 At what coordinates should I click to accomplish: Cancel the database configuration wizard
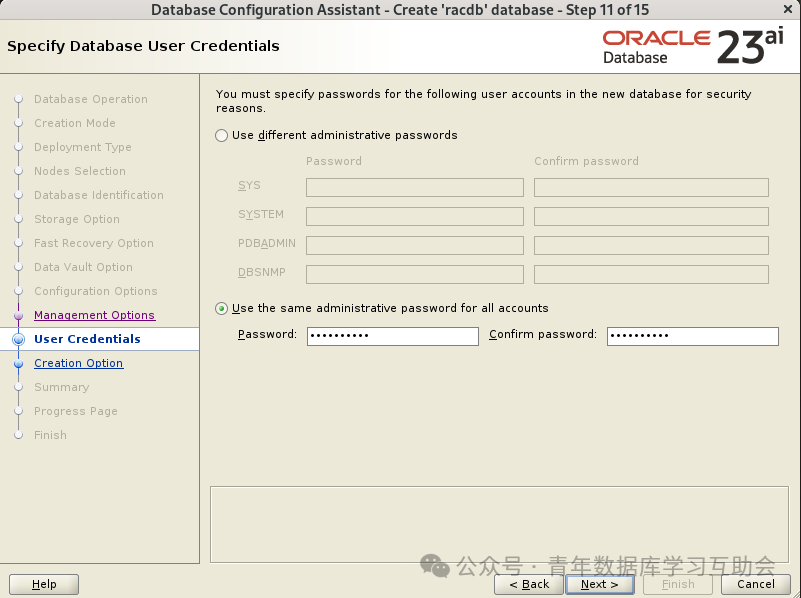(x=756, y=584)
